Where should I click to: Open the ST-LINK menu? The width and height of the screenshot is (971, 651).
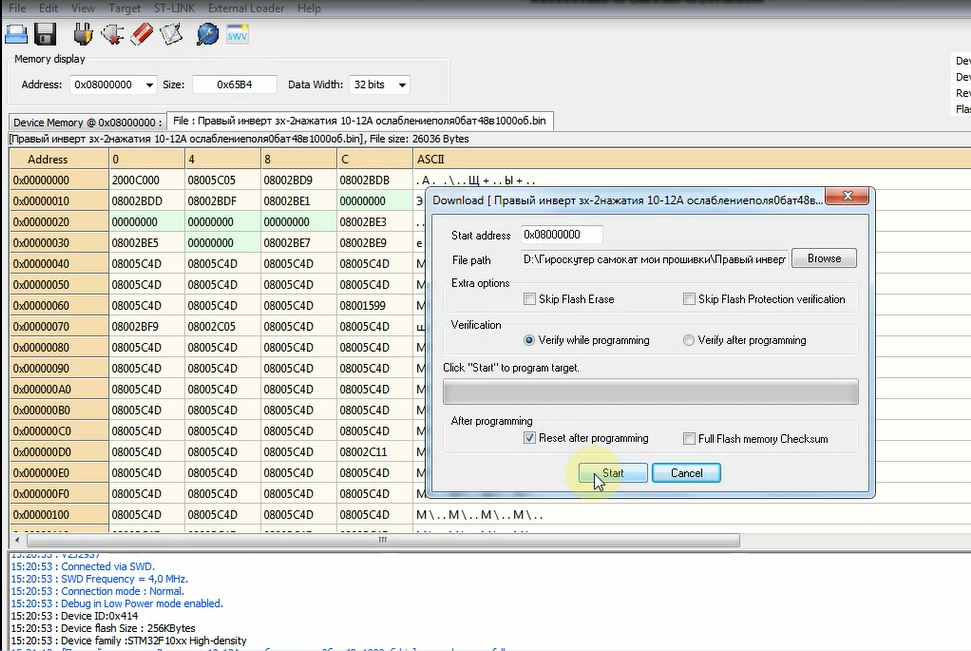click(x=174, y=8)
